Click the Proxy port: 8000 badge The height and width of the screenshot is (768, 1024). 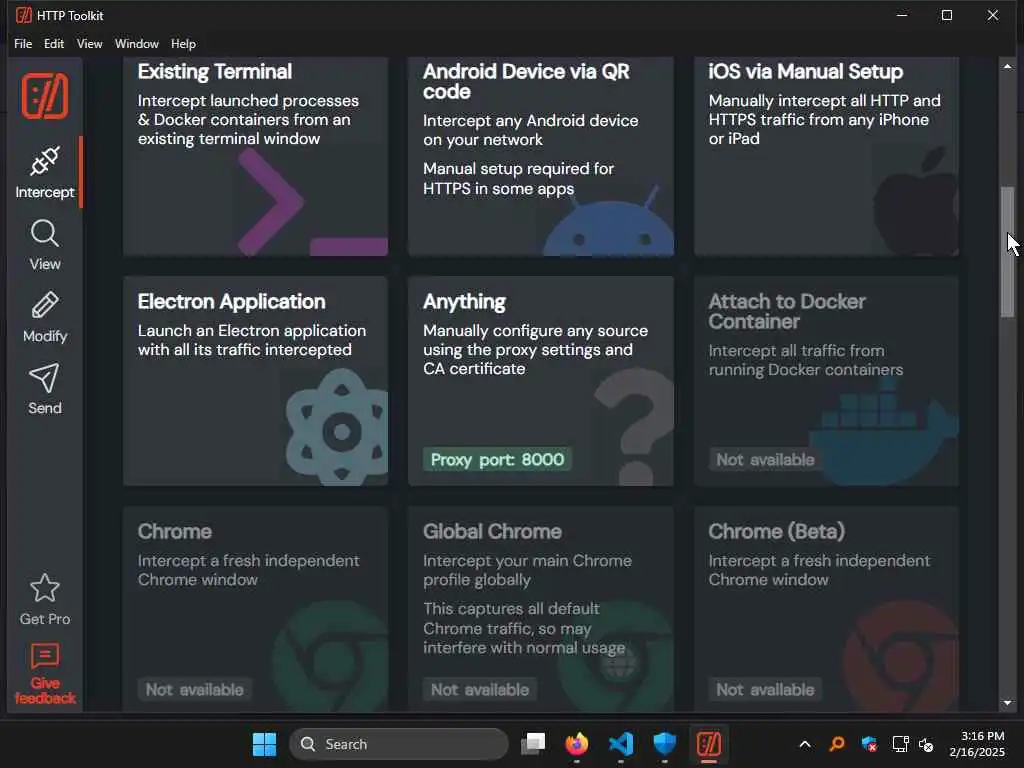pos(497,460)
